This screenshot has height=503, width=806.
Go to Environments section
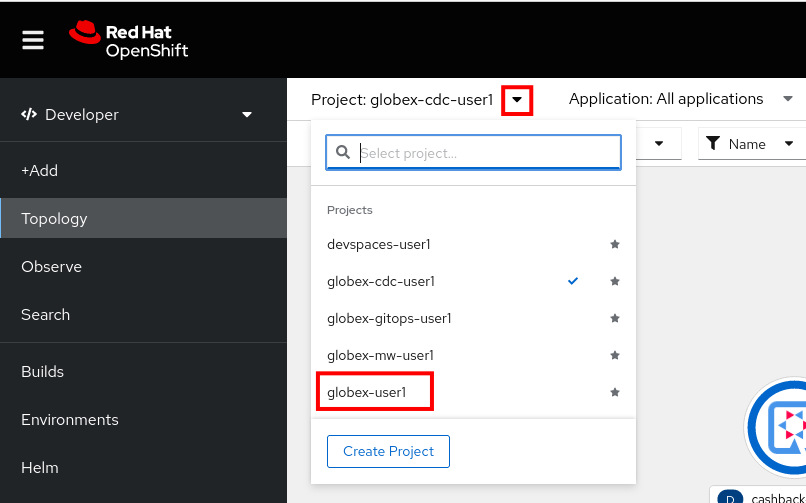[x=70, y=420]
